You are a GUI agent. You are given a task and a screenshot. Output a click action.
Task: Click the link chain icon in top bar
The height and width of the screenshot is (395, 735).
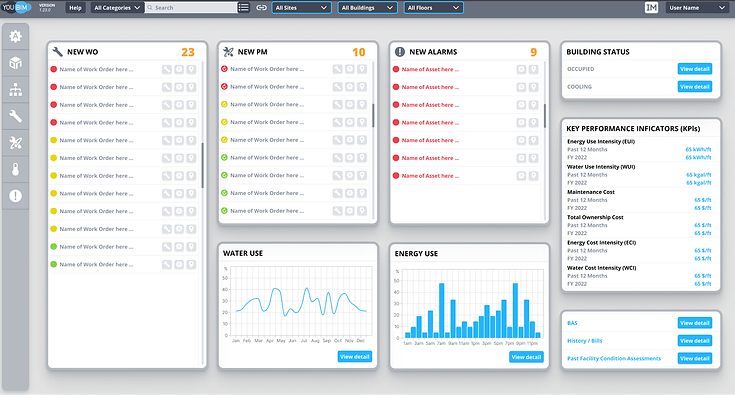(262, 7)
